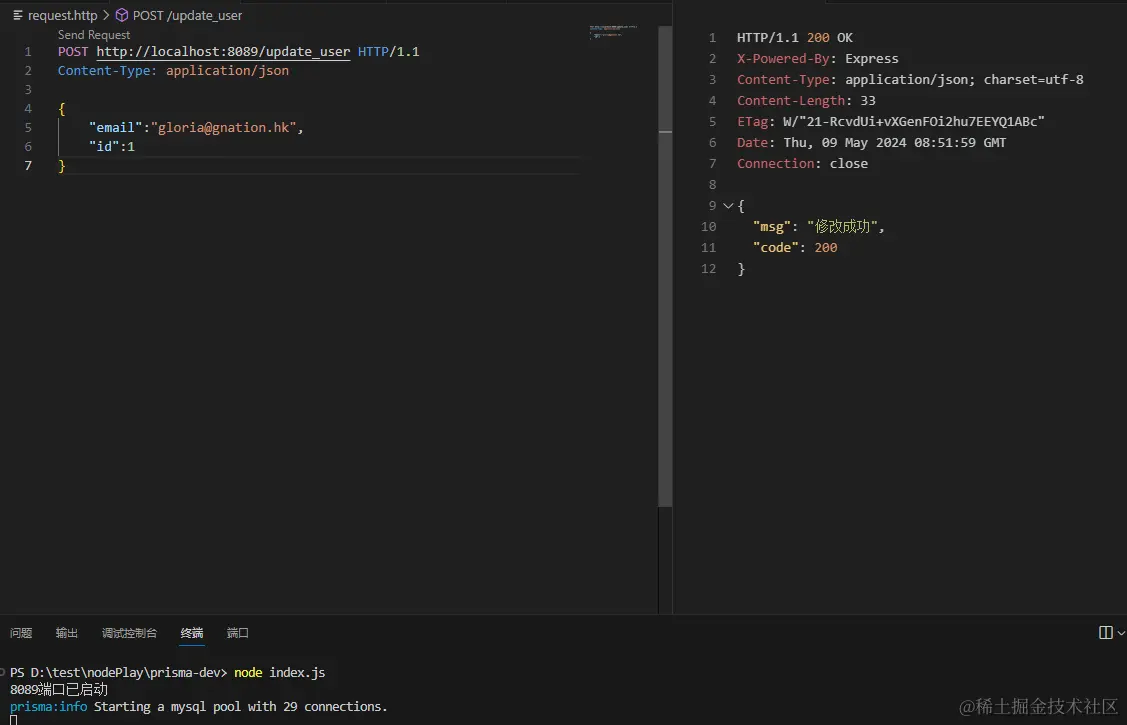The image size is (1127, 725).
Task: Click the application/json header value
Action: point(227,70)
